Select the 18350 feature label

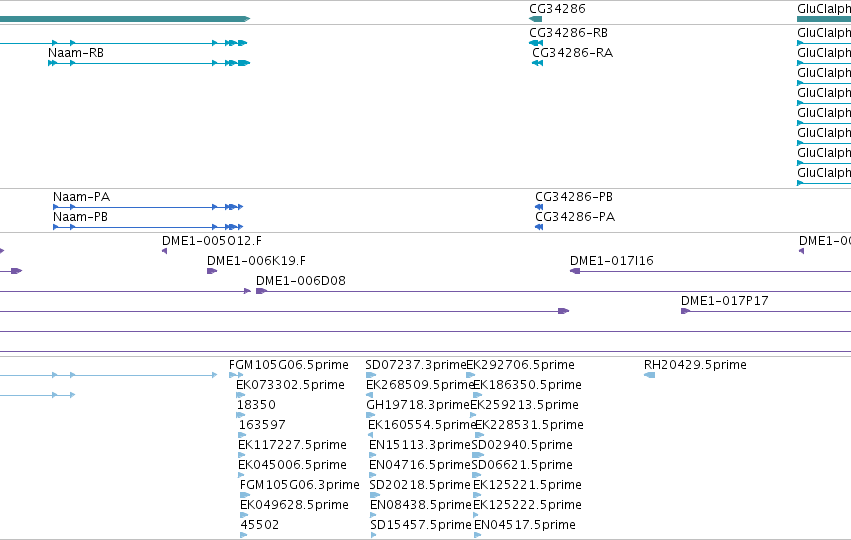click(x=256, y=405)
